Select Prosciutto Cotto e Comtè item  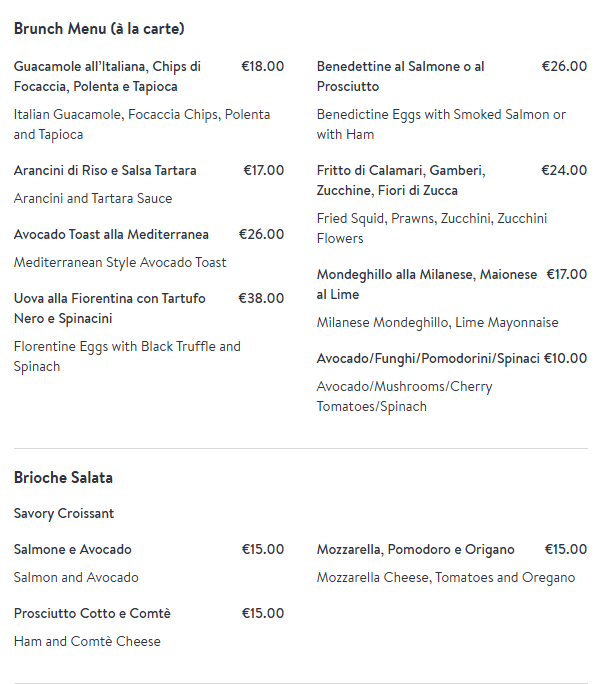click(x=92, y=613)
